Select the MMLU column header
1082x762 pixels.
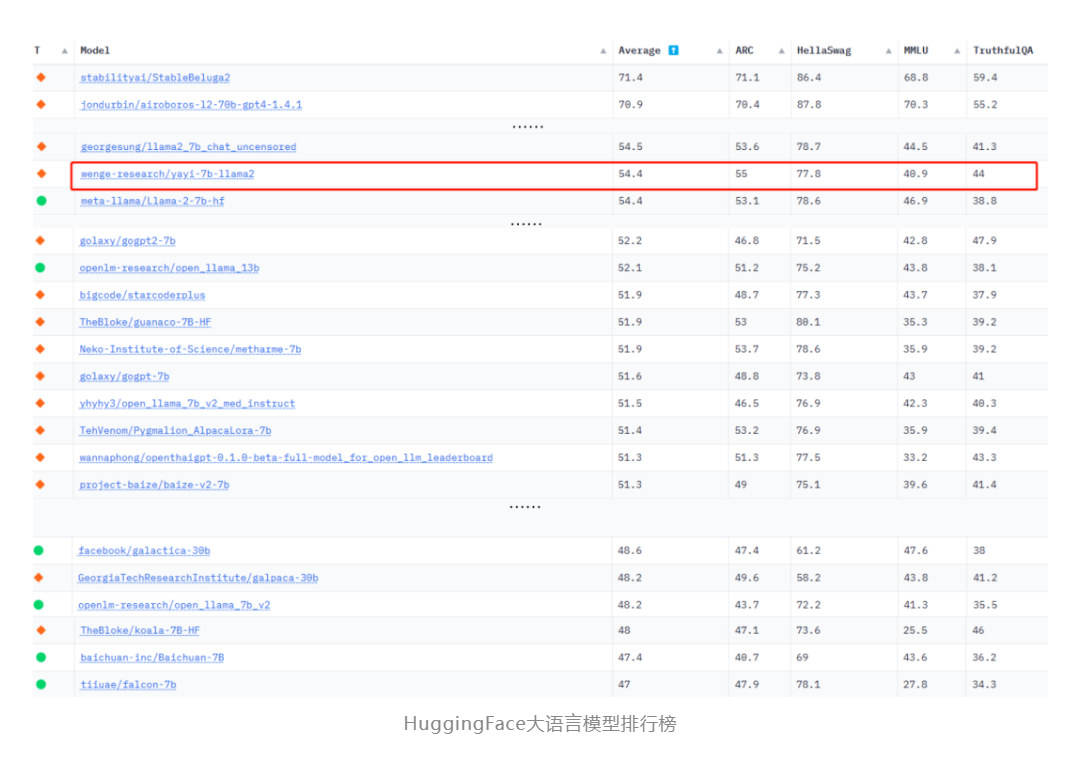tap(915, 50)
